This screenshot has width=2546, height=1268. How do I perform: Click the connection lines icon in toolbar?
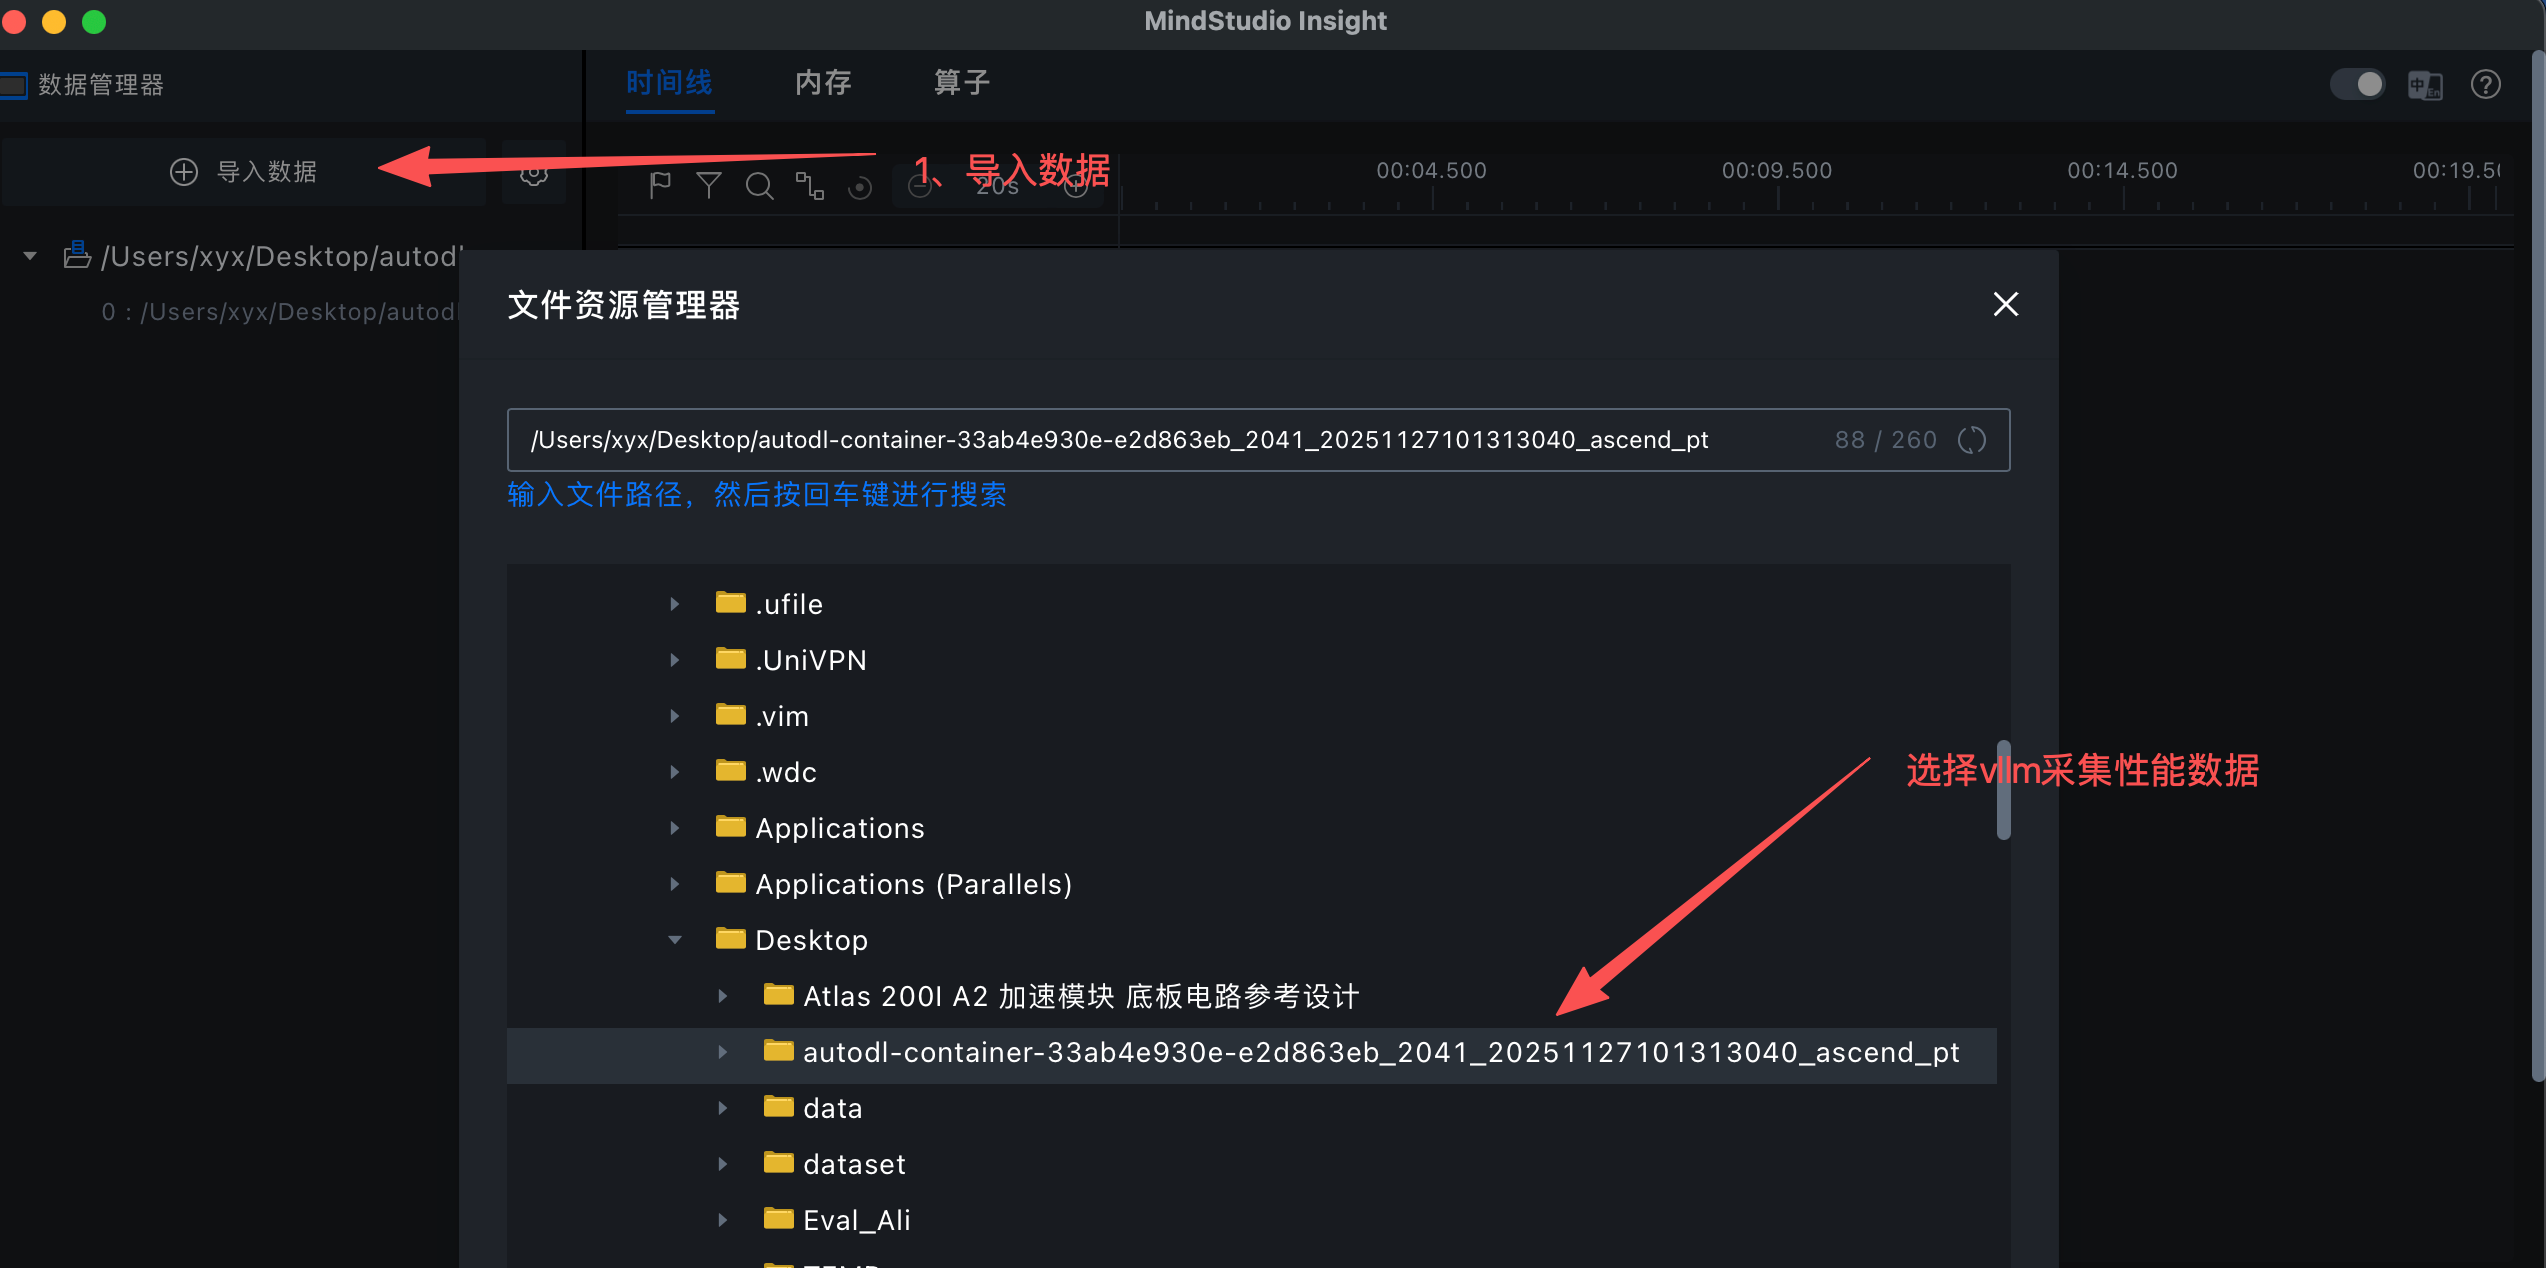click(809, 186)
